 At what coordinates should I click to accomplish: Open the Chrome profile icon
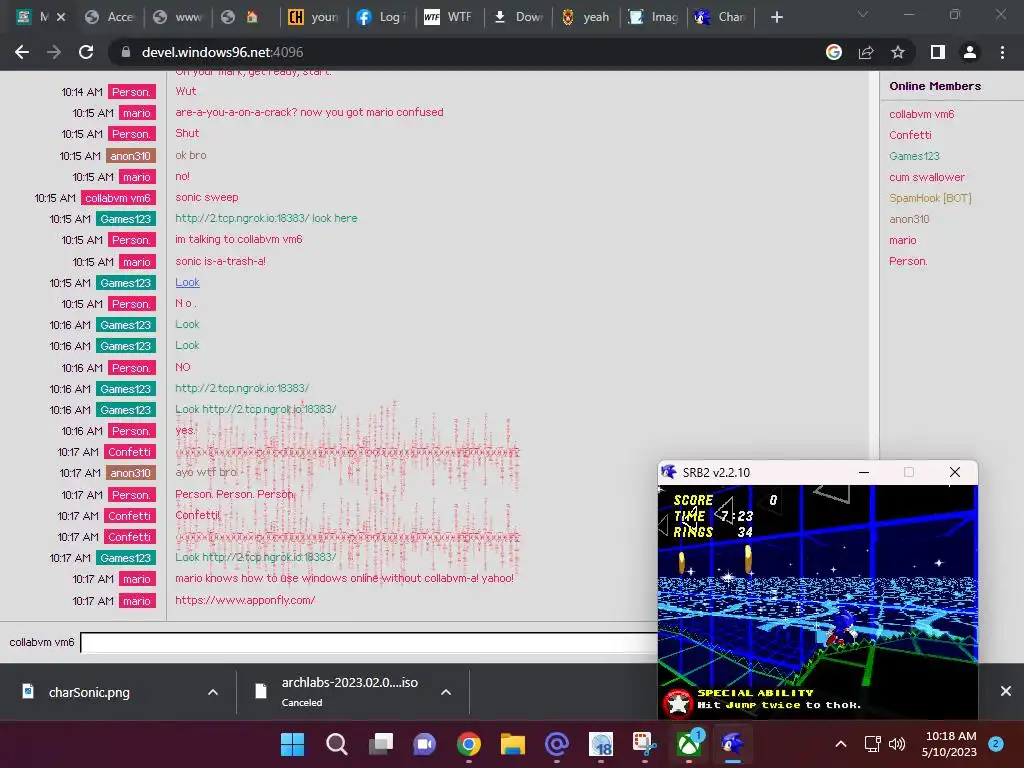(970, 52)
